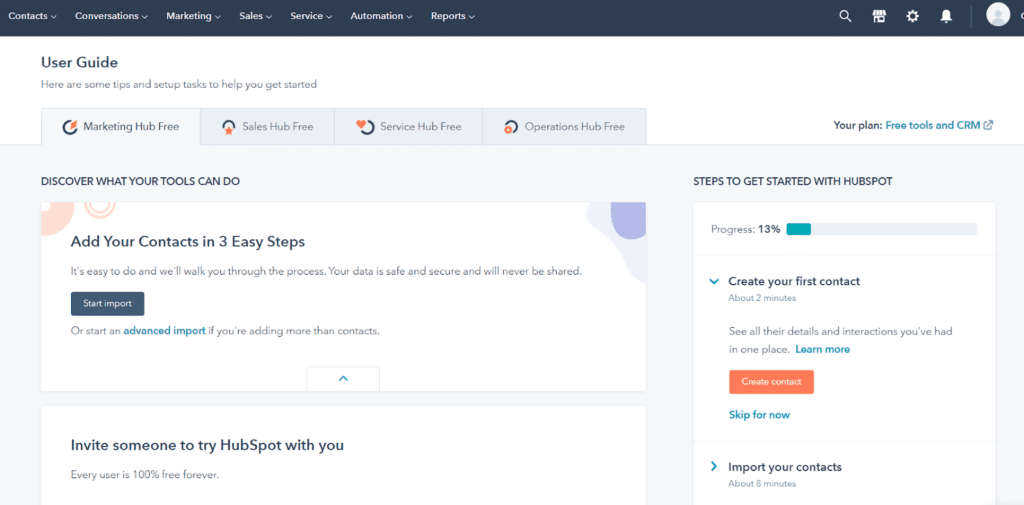1024x505 pixels.
Task: Click the Learn more link
Action: (x=822, y=350)
